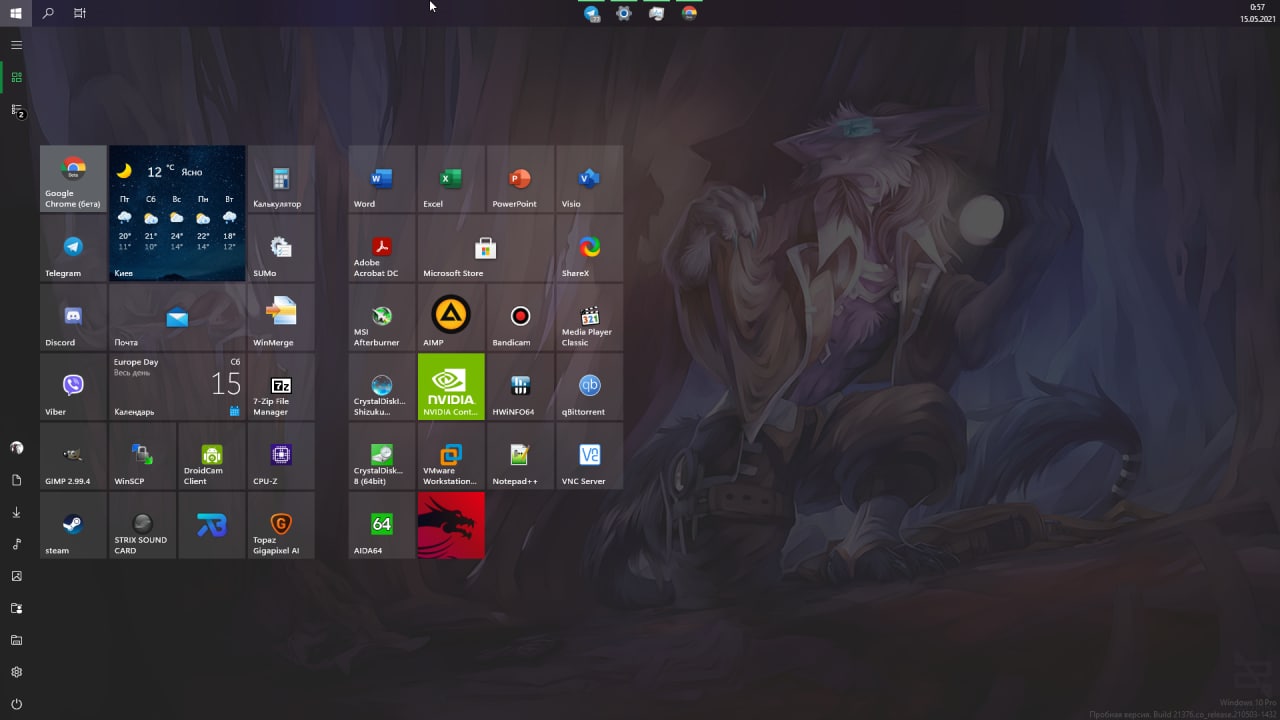
Task: Open 7-Zip File Manager tile
Action: 281,386
